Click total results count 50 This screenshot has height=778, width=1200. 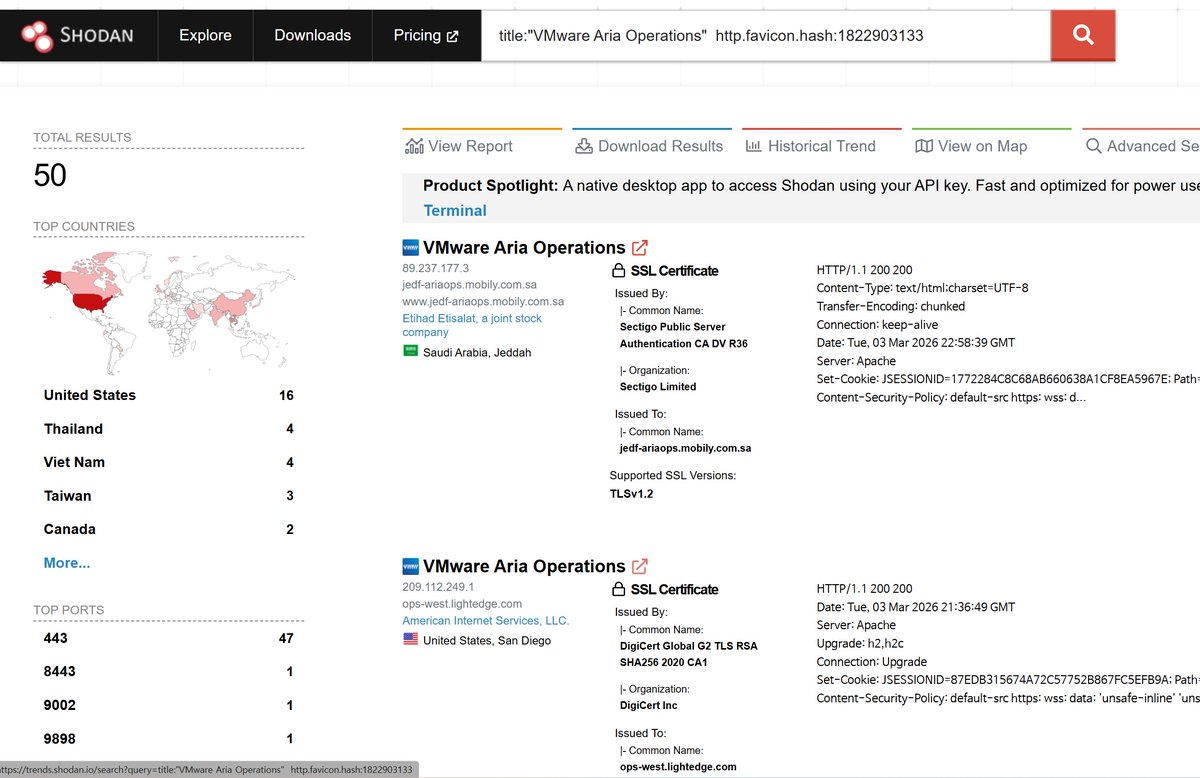50,176
